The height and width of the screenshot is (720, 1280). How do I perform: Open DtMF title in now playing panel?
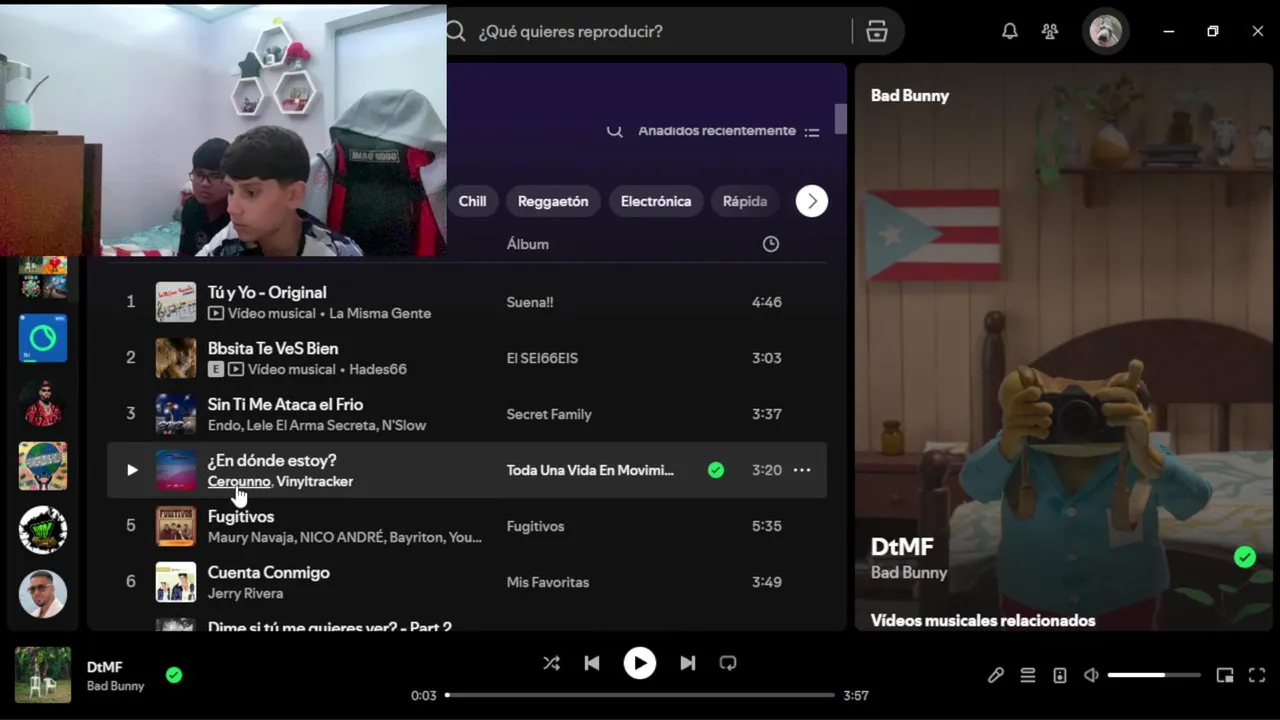(x=902, y=546)
